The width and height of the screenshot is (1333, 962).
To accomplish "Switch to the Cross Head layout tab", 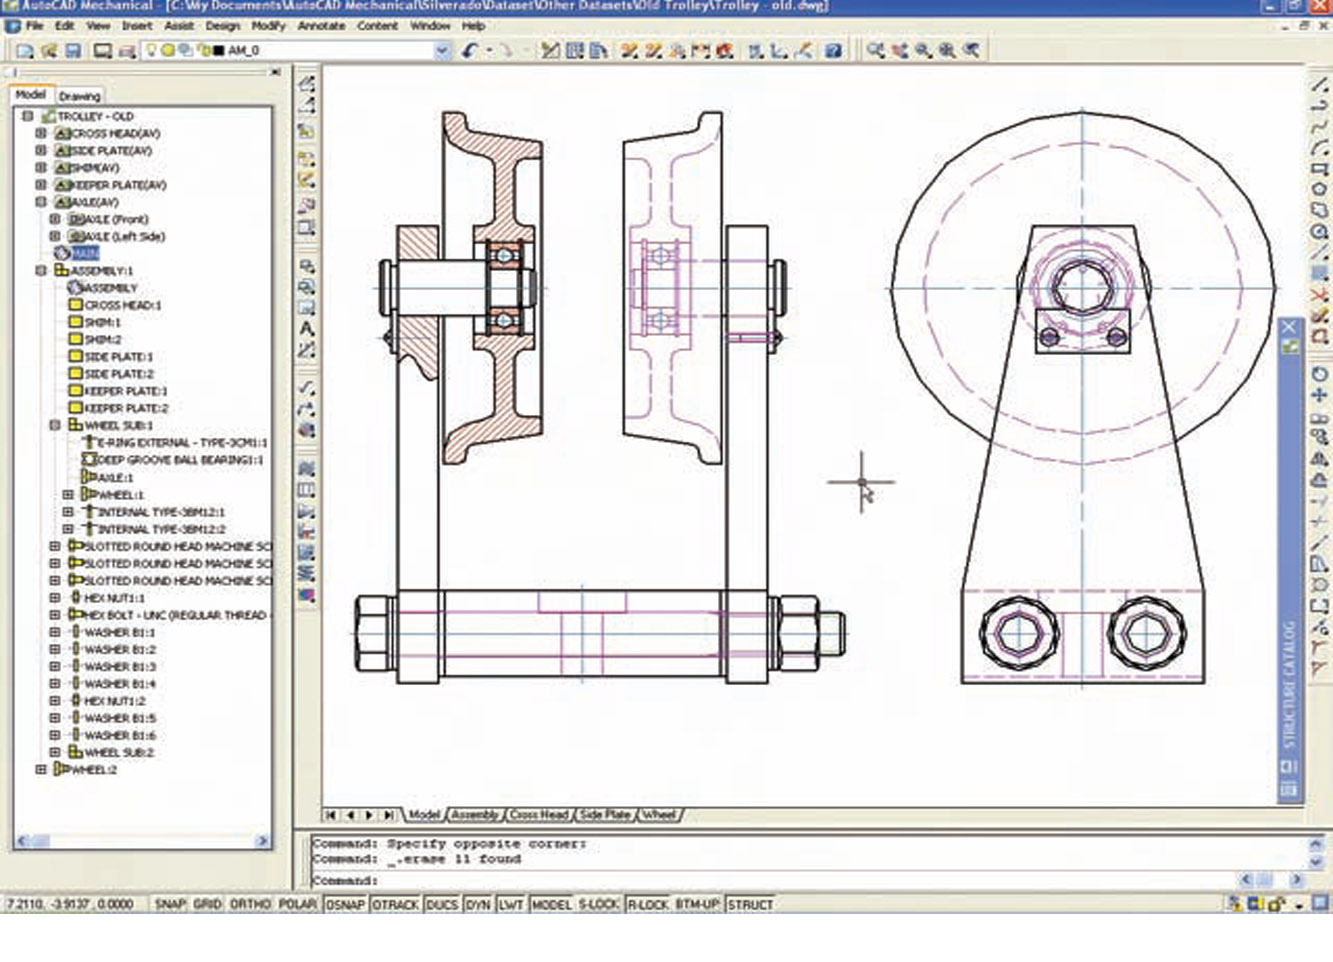I will [538, 815].
